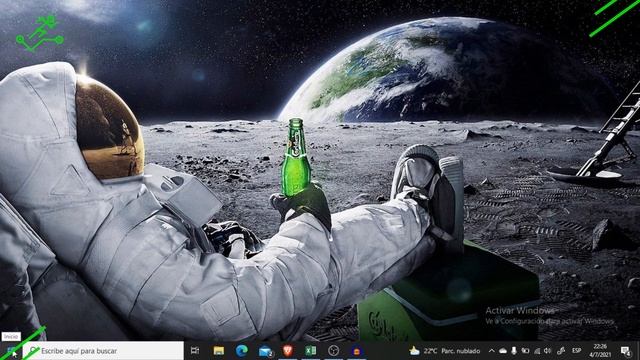The image size is (640, 360).
Task: Open the network tray icon
Action: click(x=537, y=351)
